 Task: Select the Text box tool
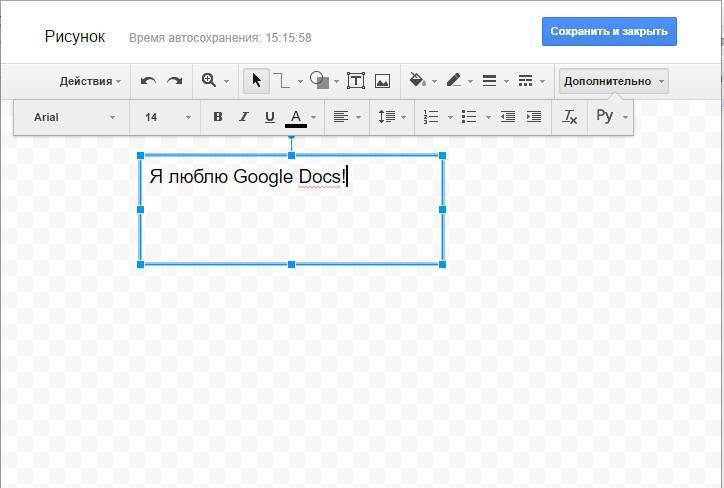(356, 81)
